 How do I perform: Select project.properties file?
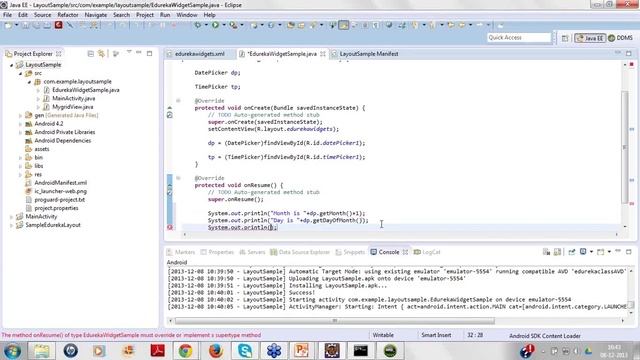coord(56,208)
